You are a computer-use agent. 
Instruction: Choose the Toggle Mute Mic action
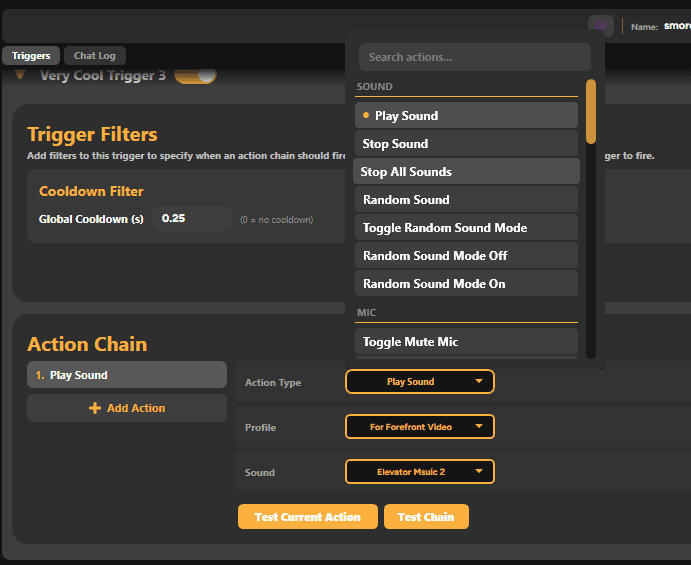click(x=466, y=342)
